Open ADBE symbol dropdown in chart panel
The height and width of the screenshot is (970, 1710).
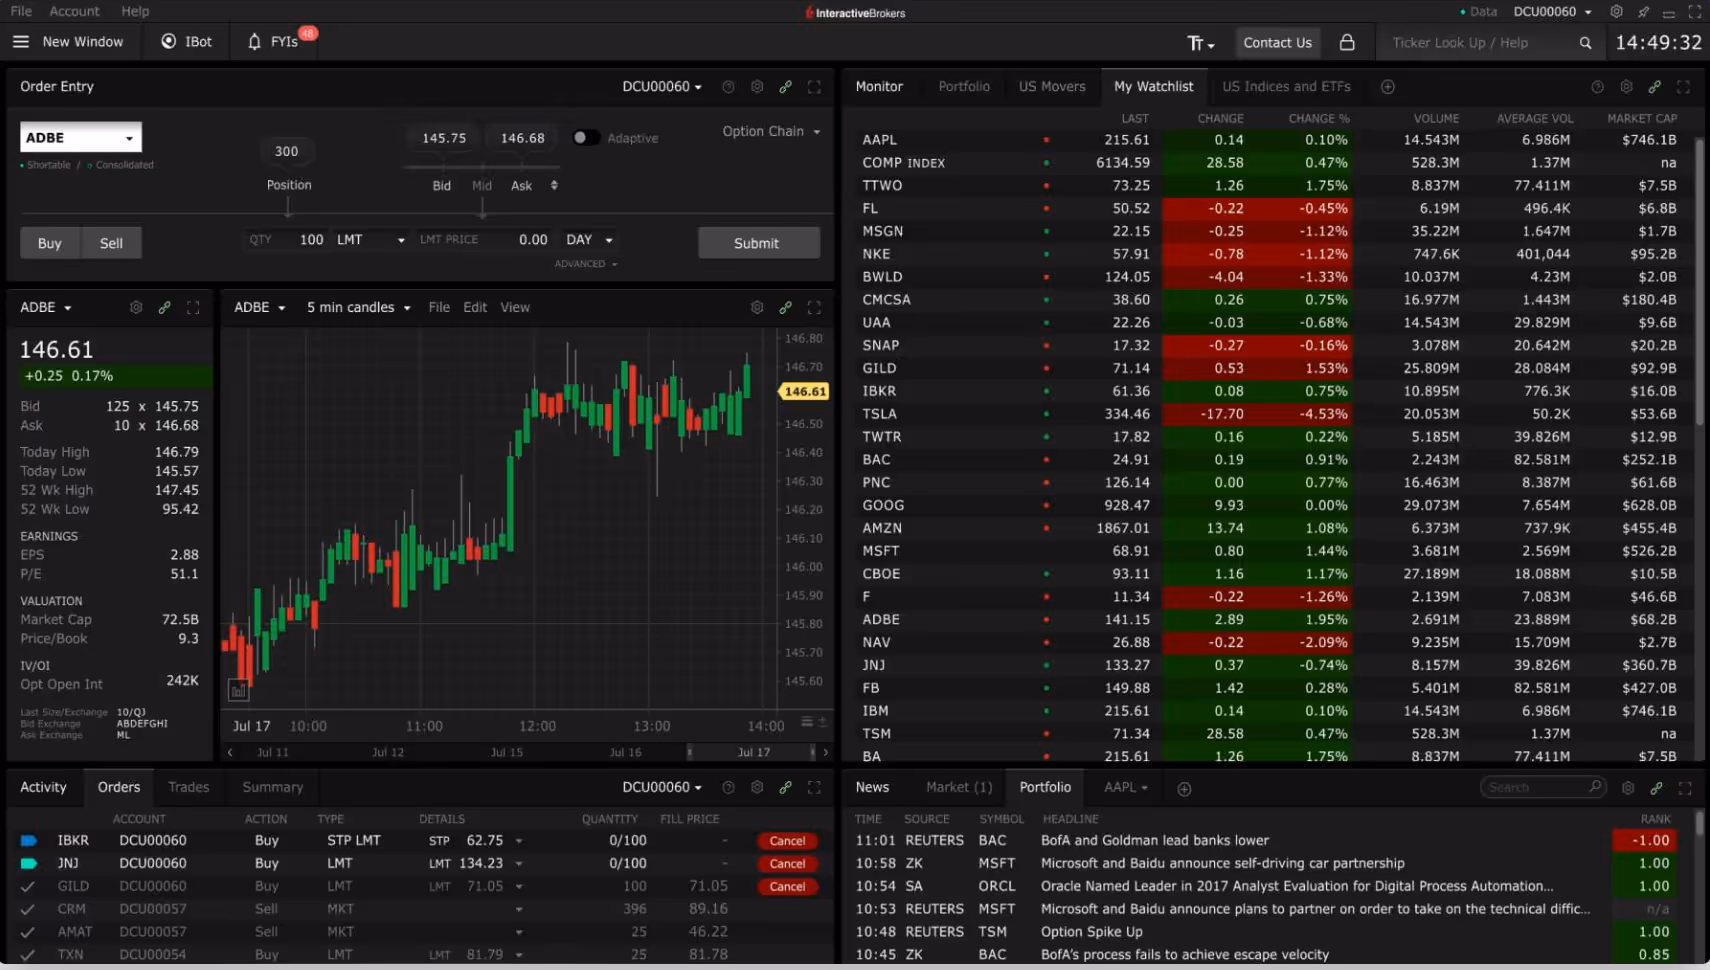coord(260,308)
